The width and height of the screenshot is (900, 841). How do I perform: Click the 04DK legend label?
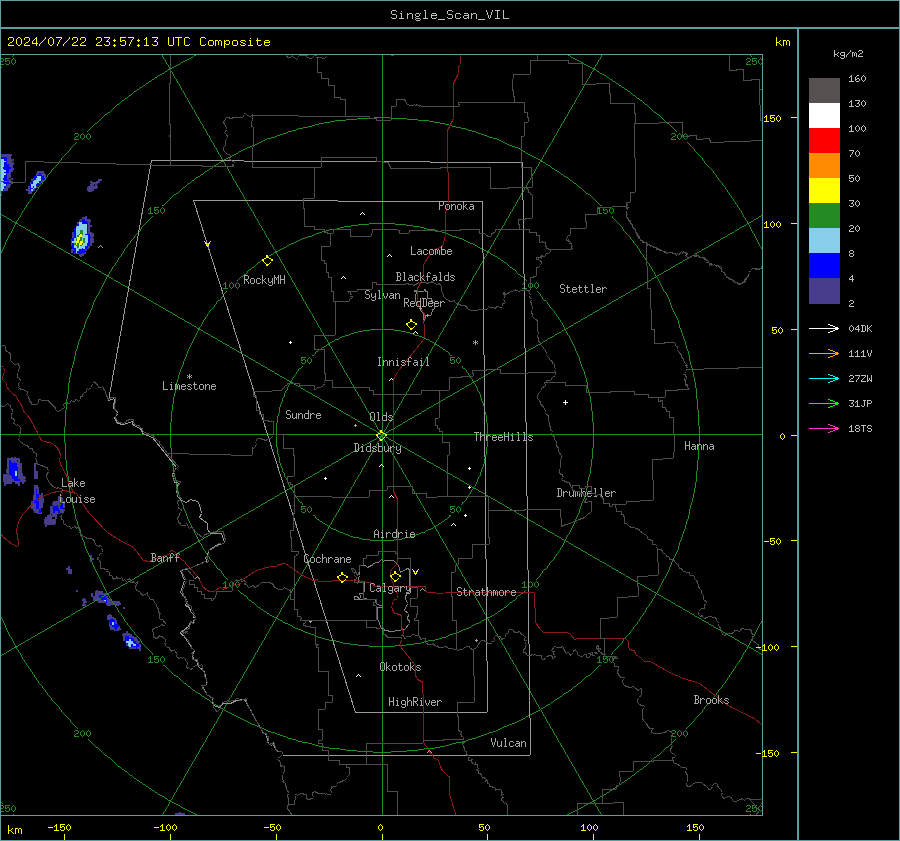(x=860, y=328)
